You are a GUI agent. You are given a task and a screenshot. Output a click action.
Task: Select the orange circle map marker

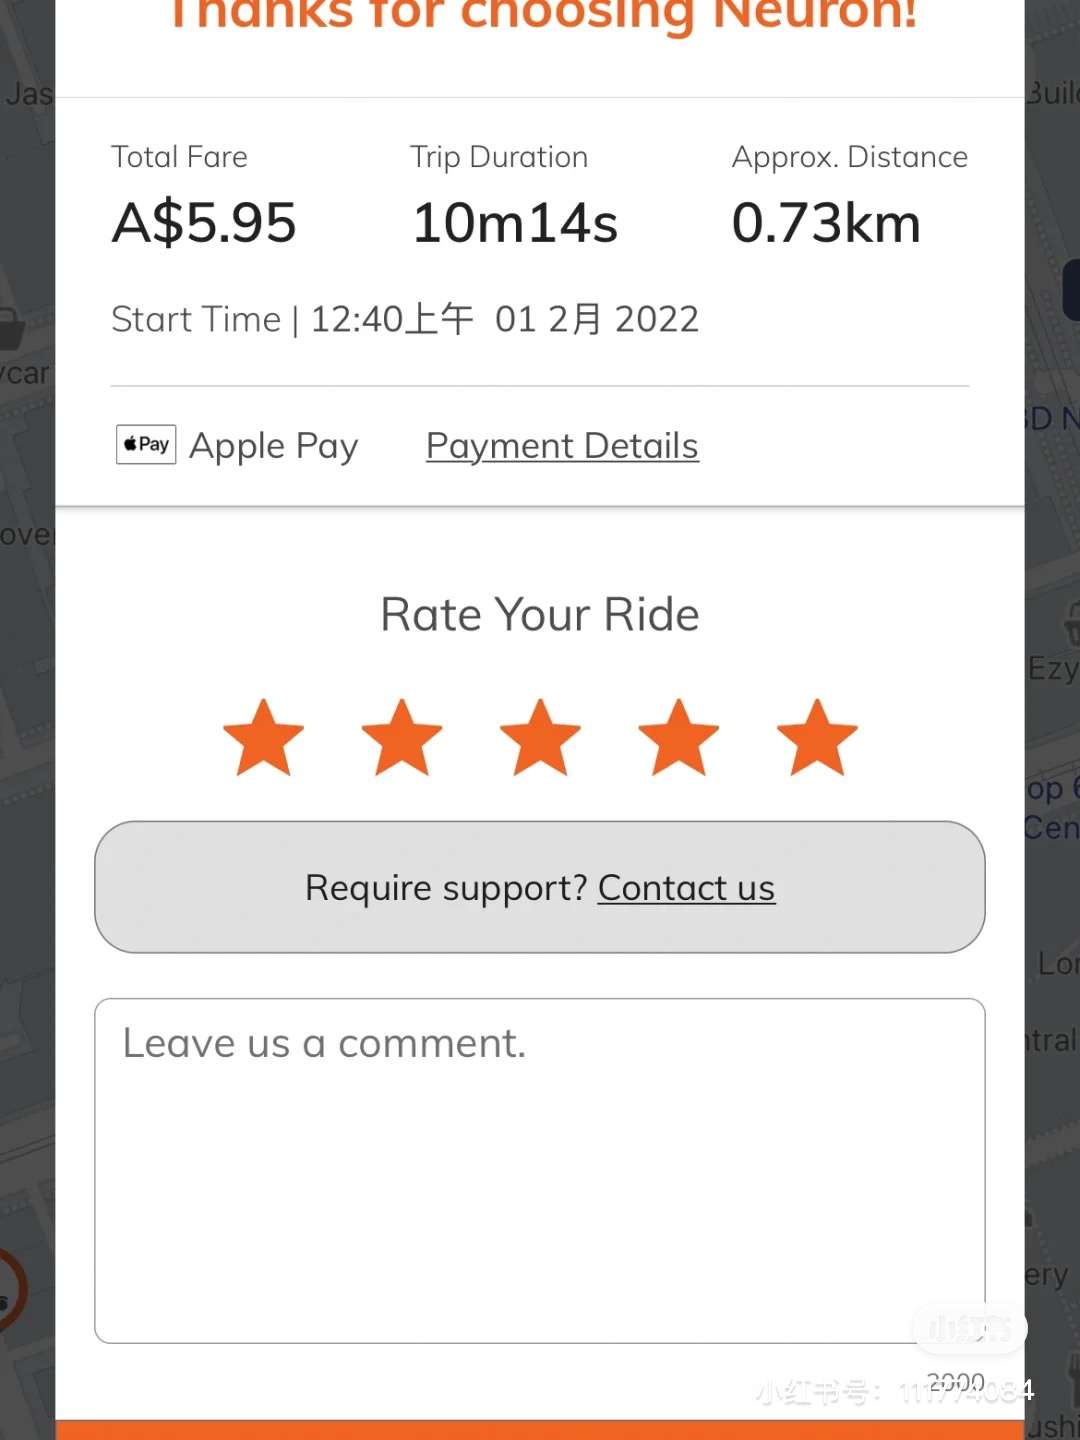pos(10,1289)
